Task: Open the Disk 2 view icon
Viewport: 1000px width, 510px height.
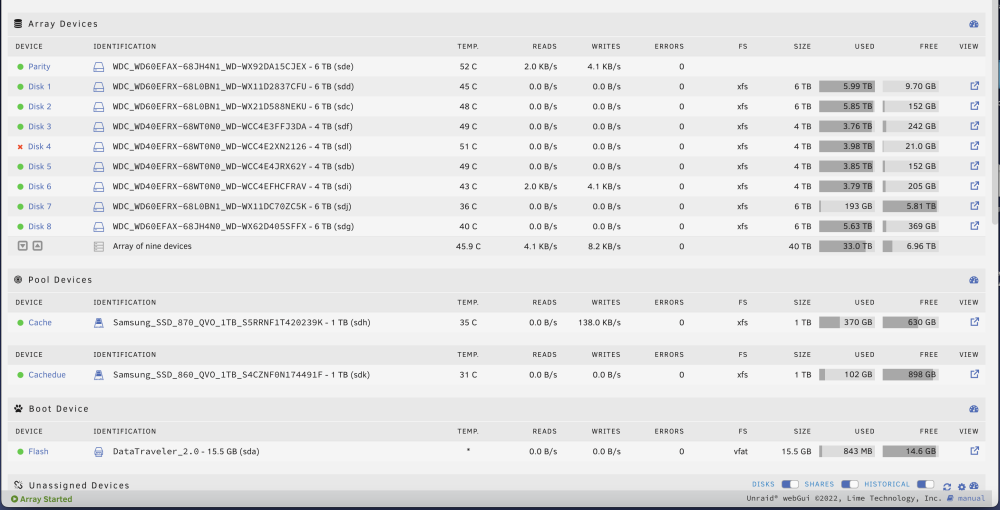Action: tap(974, 106)
